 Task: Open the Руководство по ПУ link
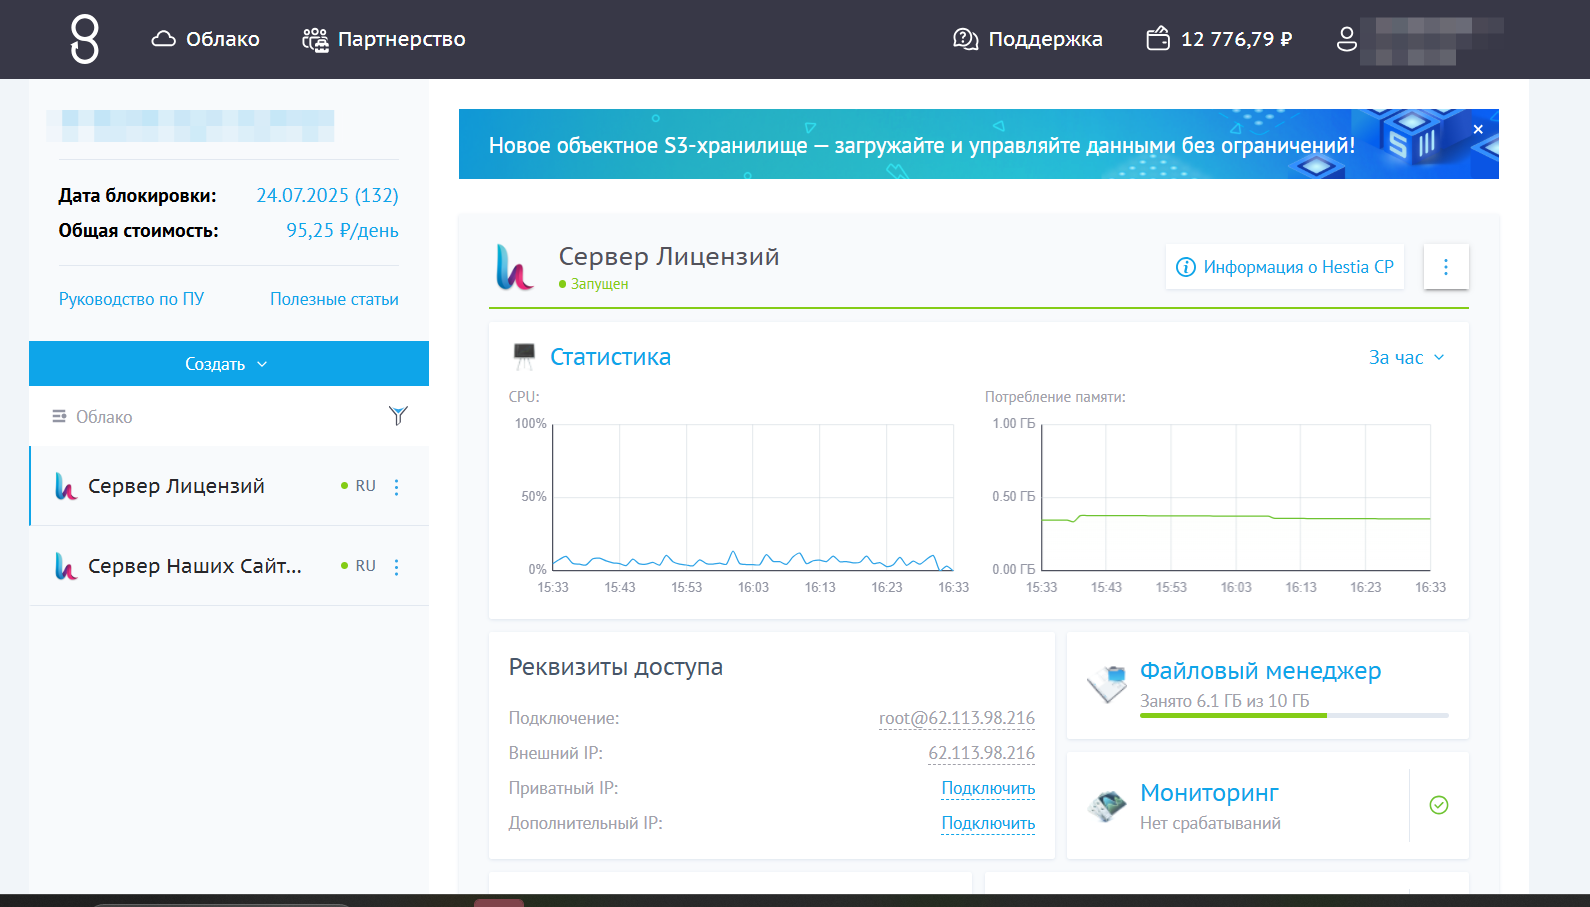(x=131, y=299)
